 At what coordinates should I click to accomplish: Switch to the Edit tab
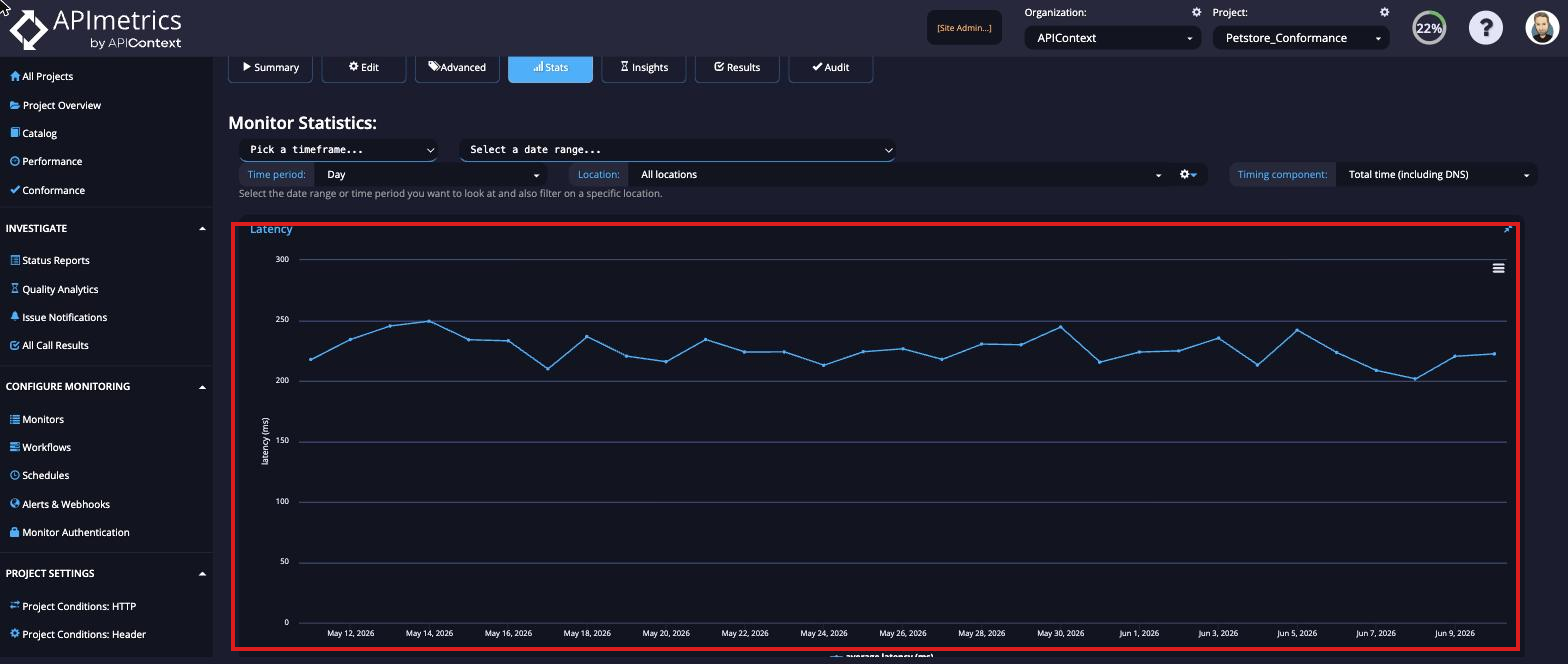[364, 67]
